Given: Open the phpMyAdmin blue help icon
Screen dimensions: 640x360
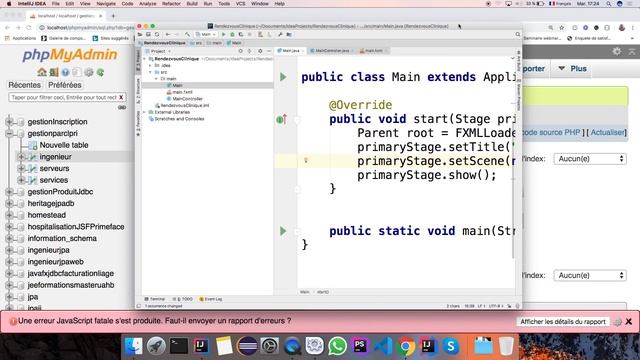Looking at the screenshot, I should 65,72.
